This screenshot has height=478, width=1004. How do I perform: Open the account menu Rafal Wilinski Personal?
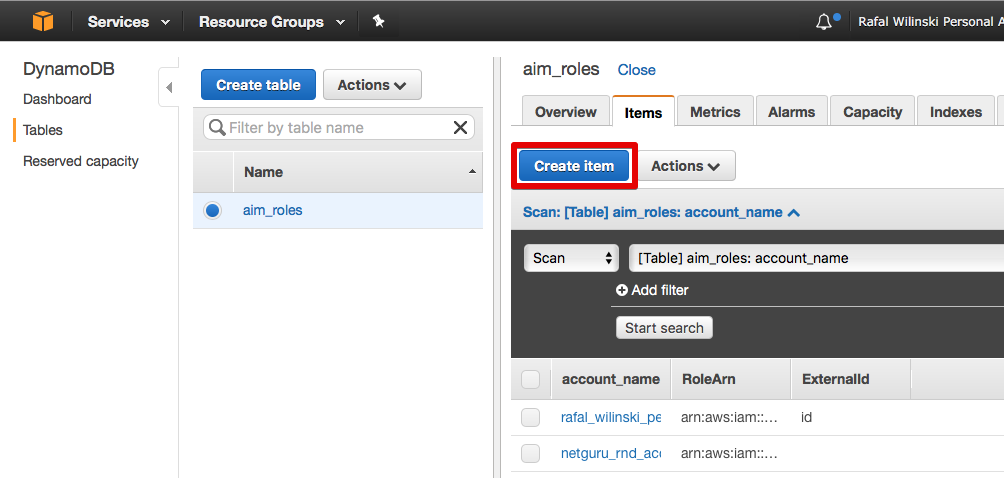tap(930, 22)
